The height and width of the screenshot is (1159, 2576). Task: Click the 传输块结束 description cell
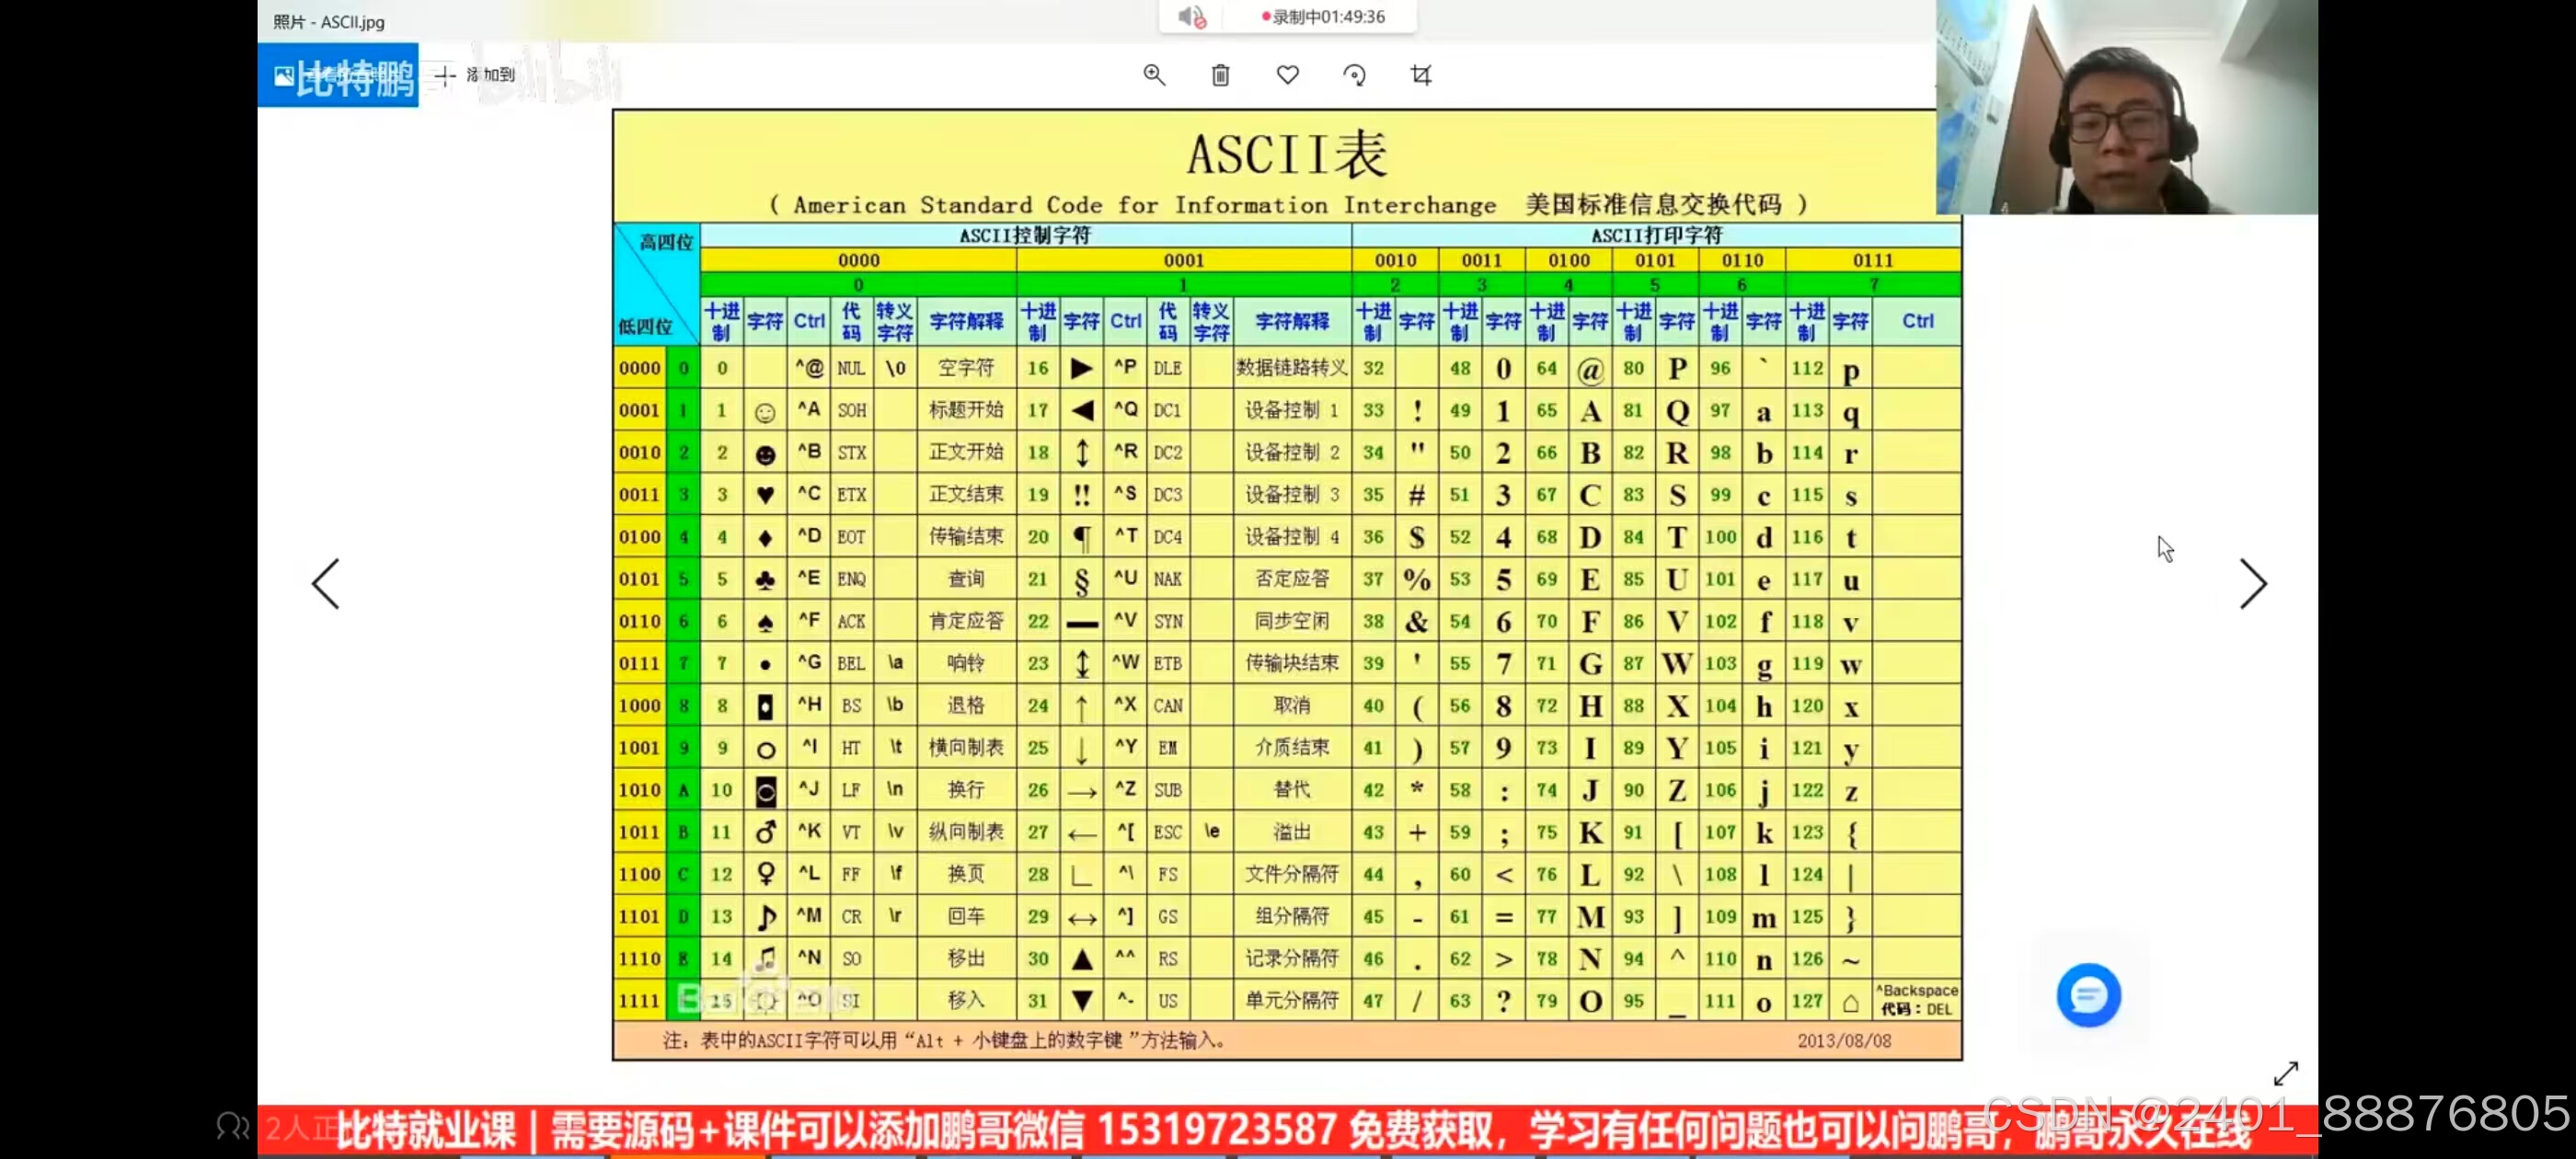pyautogui.click(x=1291, y=663)
